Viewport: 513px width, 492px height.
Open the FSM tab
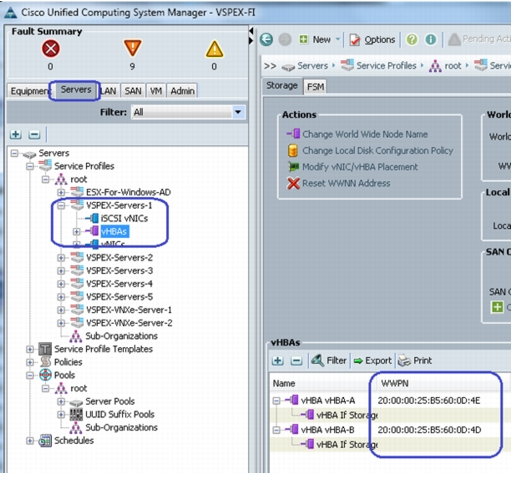315,87
